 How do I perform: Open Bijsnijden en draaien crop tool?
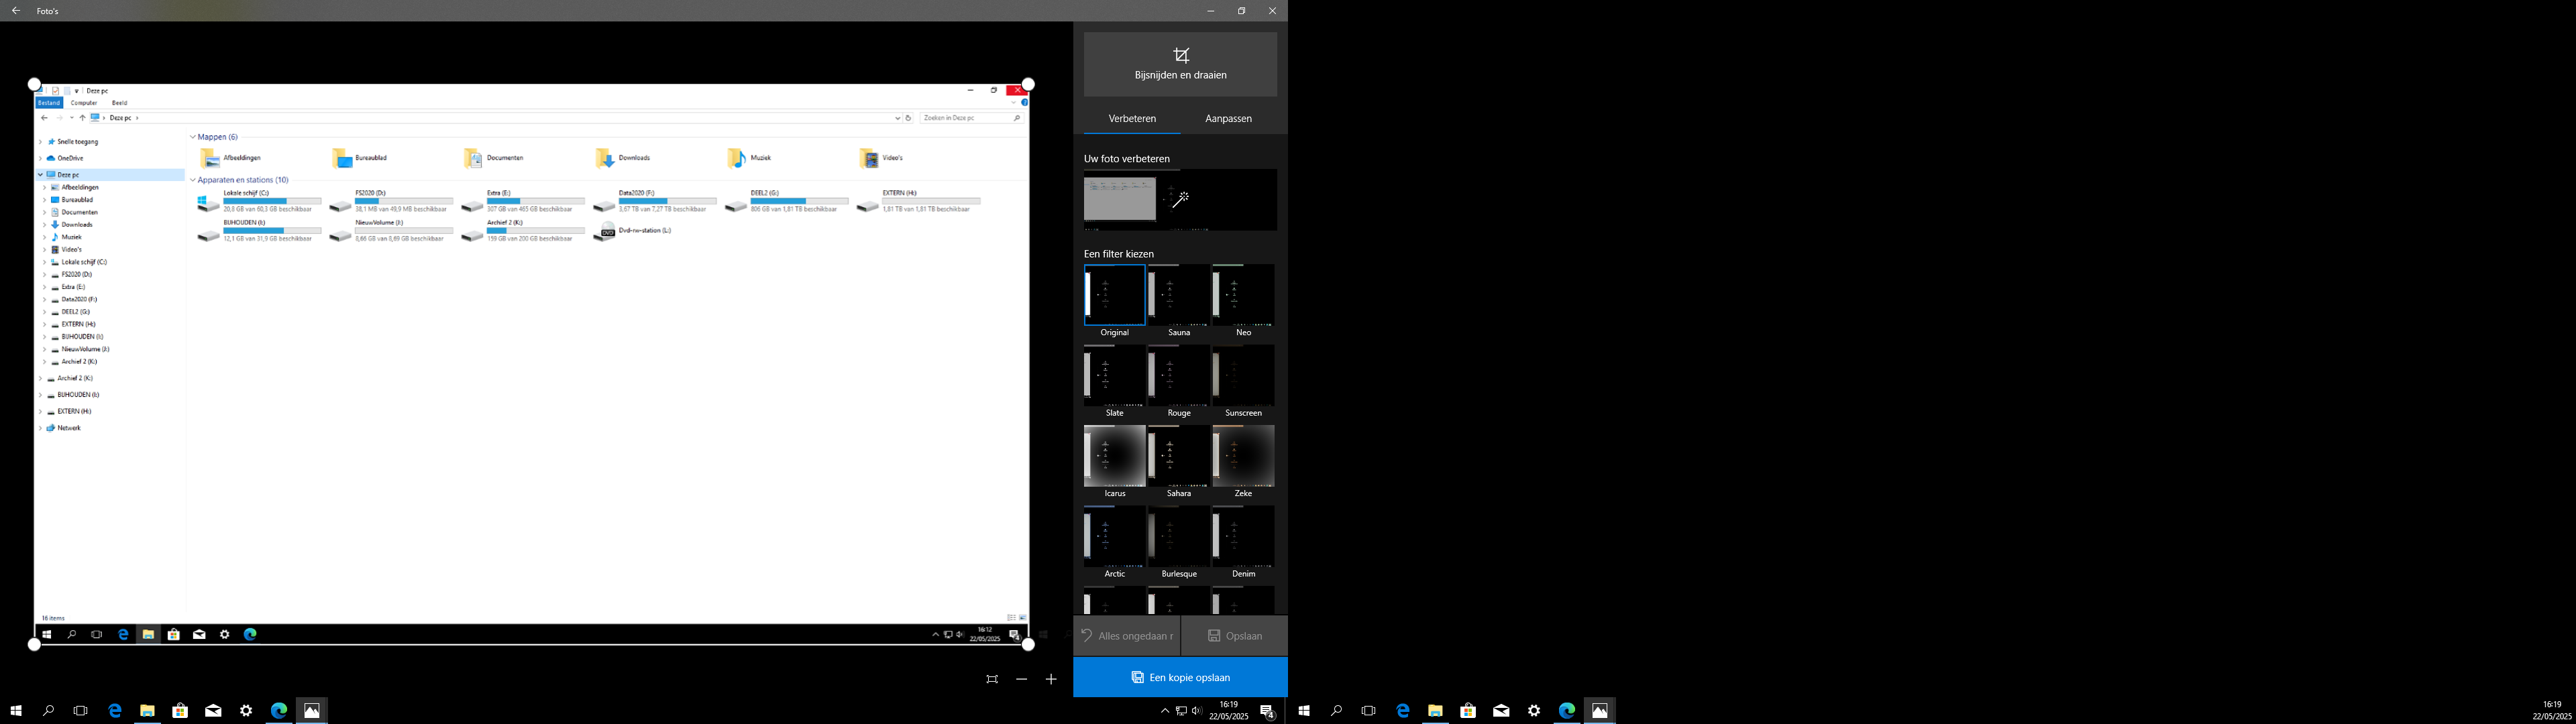(x=1180, y=64)
